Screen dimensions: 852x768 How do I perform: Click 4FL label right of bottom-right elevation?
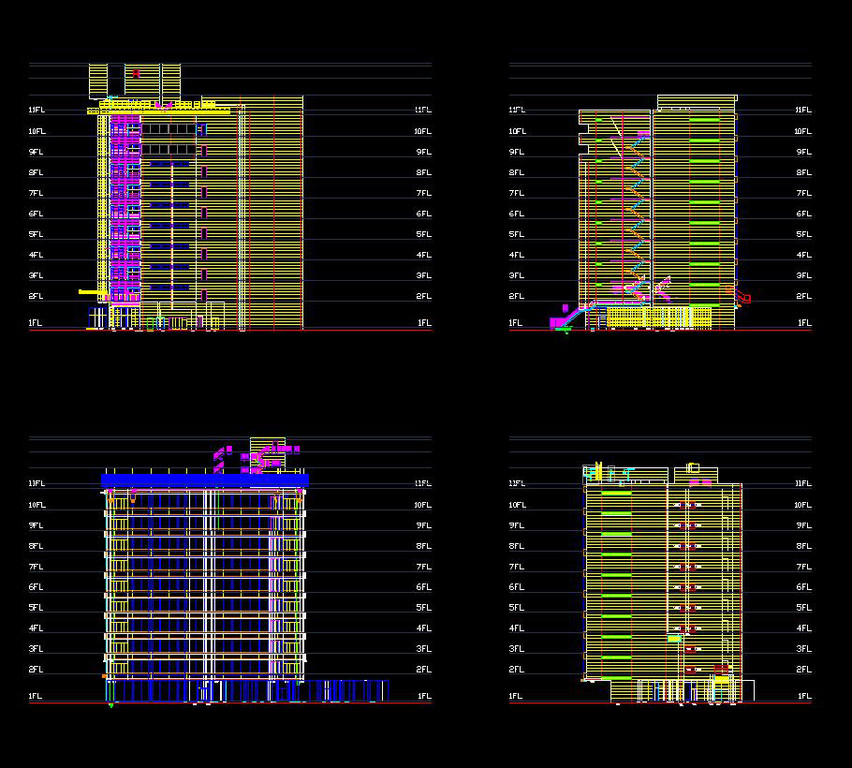click(x=804, y=628)
